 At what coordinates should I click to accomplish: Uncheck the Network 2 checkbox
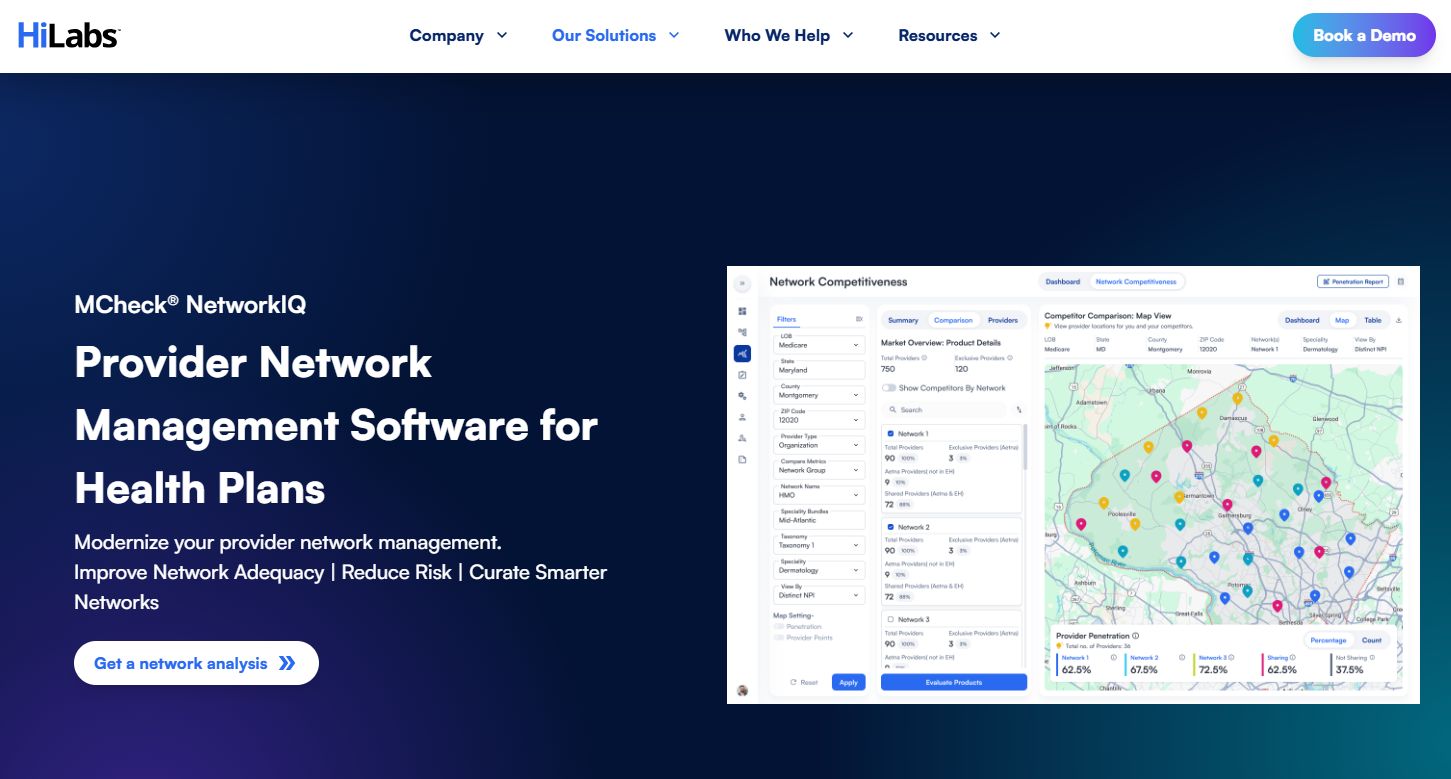tap(891, 527)
